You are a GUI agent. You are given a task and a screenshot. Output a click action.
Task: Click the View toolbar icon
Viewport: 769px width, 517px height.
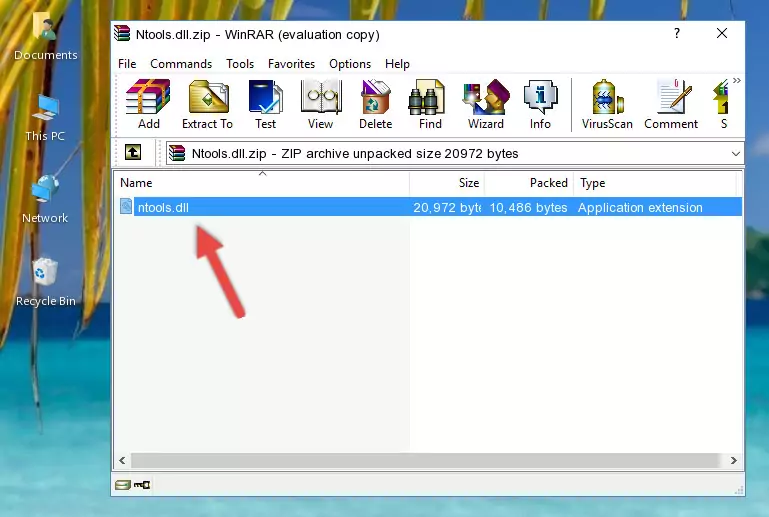tap(321, 104)
